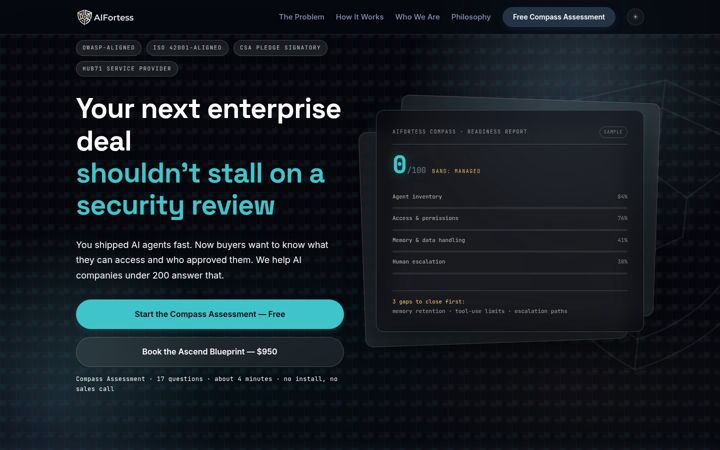The width and height of the screenshot is (720, 450).
Task: Click the Human escalation progress bar
Action: tap(510, 273)
